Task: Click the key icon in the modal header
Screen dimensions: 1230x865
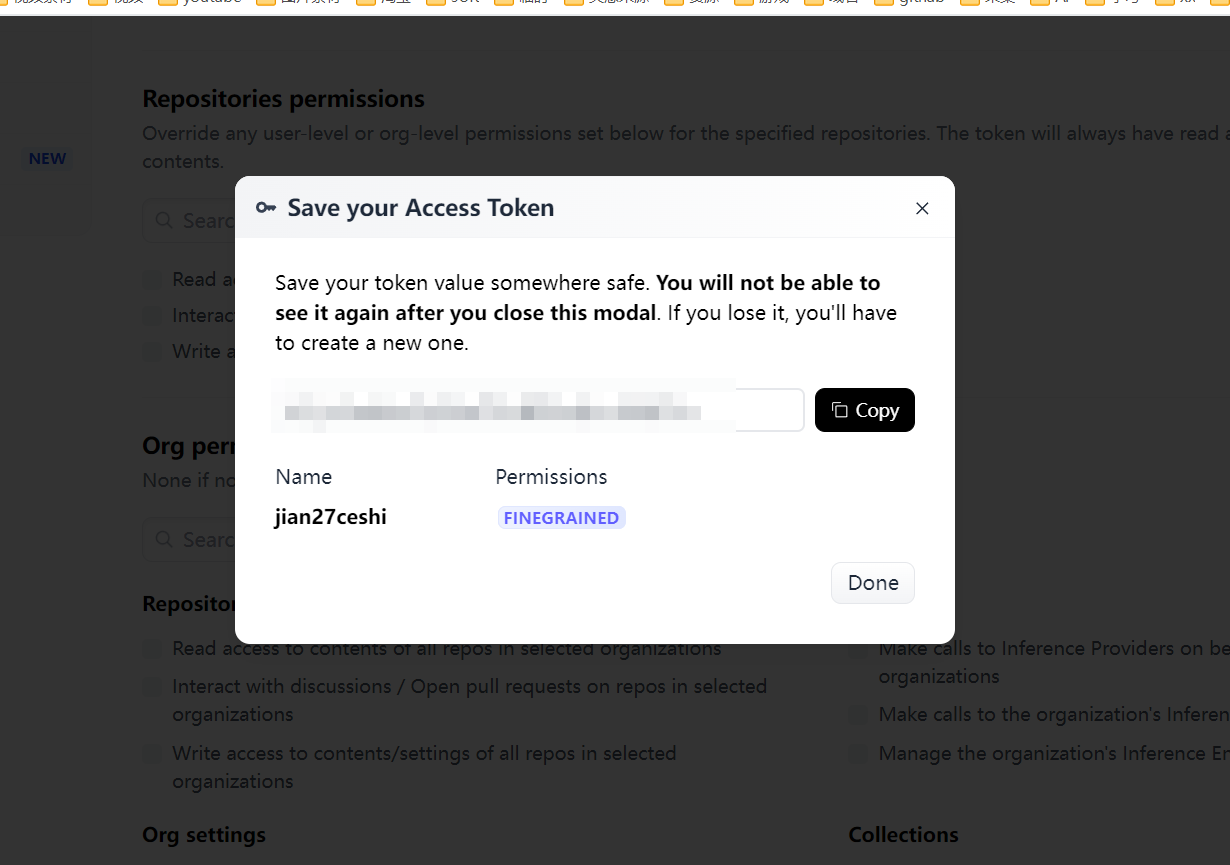Action: pos(265,208)
